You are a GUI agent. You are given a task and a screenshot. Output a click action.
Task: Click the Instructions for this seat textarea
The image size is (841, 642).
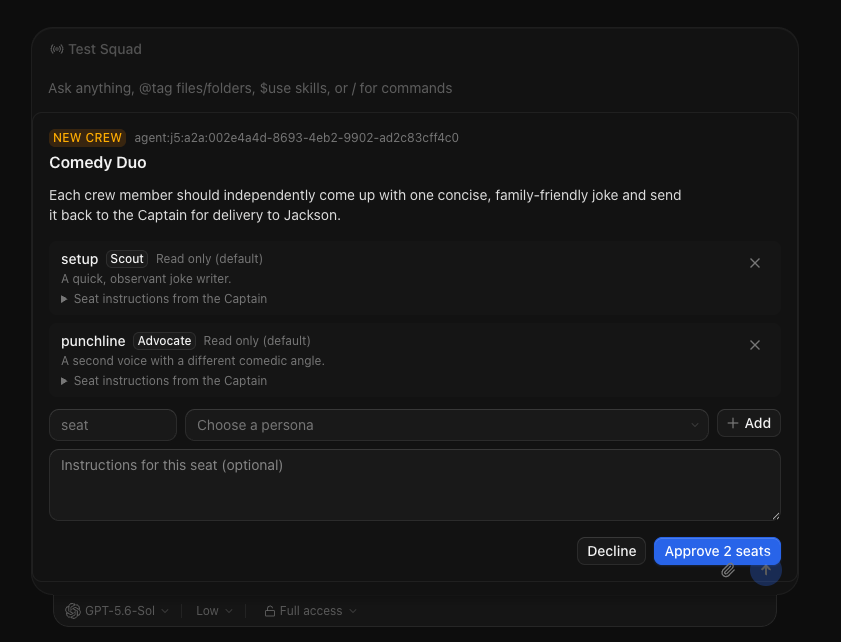pos(415,485)
